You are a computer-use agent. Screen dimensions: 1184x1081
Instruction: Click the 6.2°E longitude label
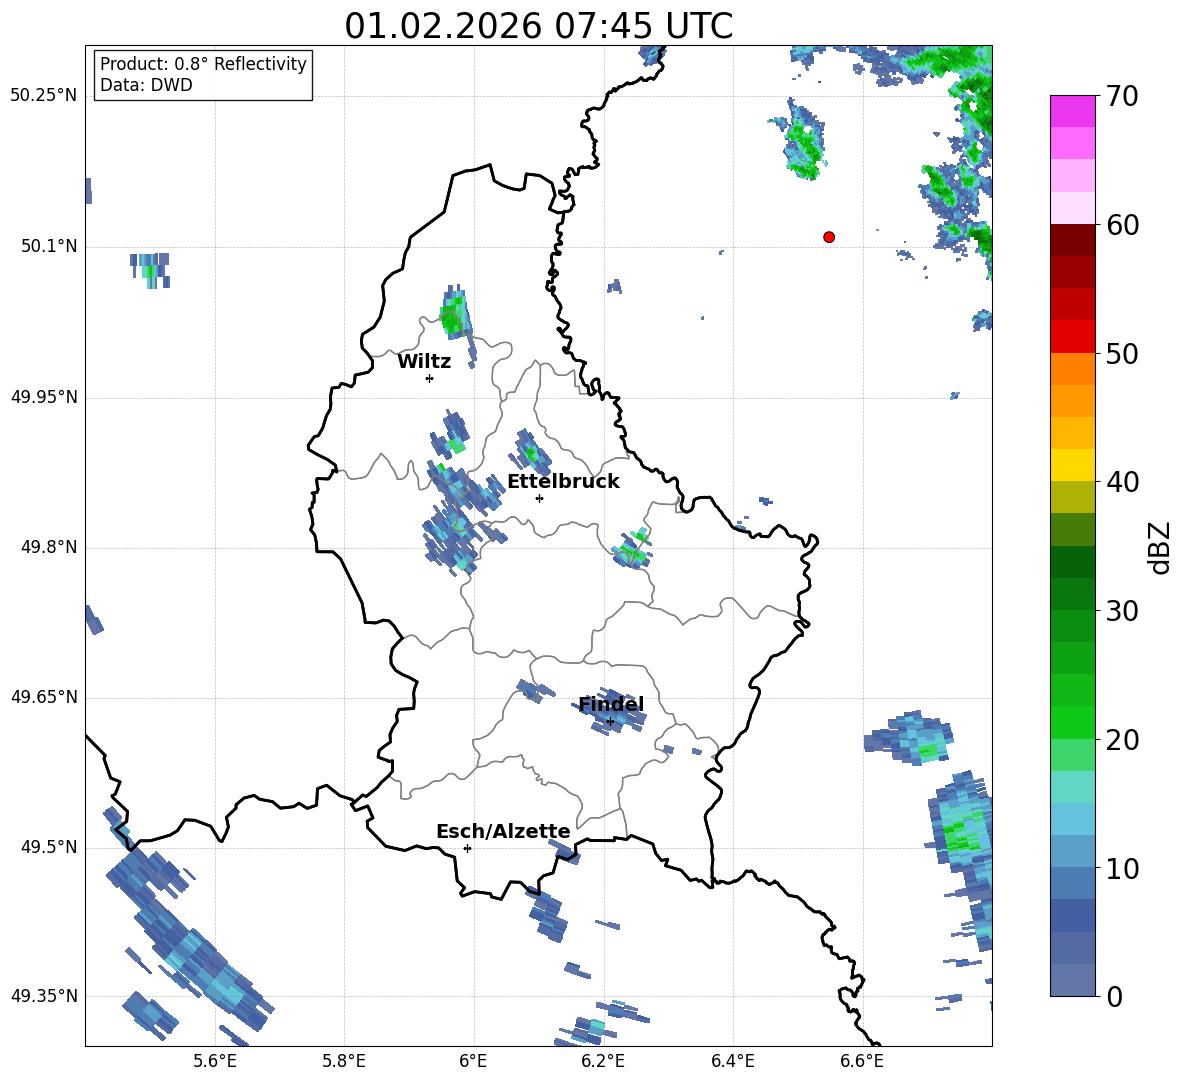(603, 1061)
